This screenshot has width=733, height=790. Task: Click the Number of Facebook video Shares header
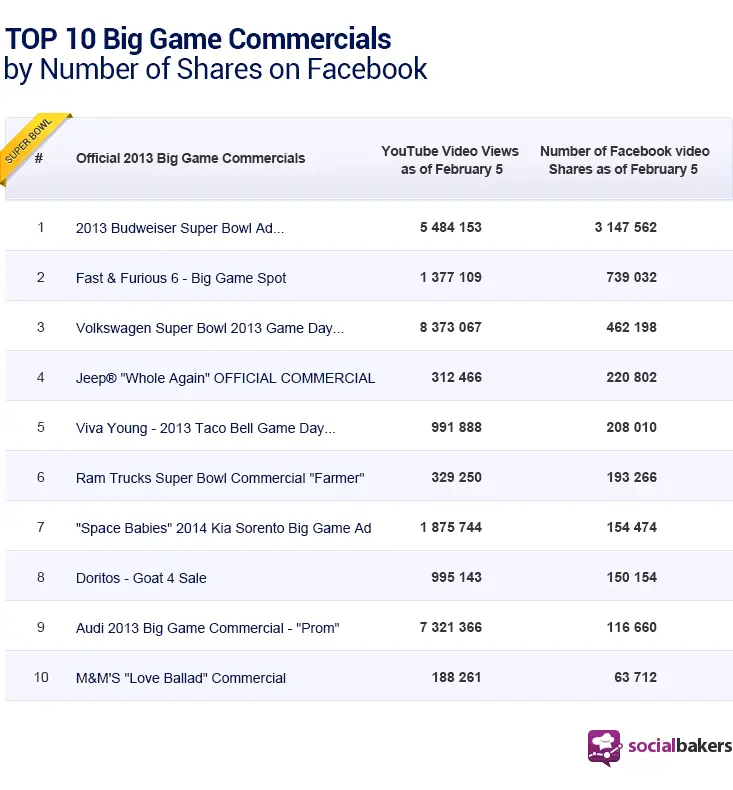pyautogui.click(x=624, y=160)
